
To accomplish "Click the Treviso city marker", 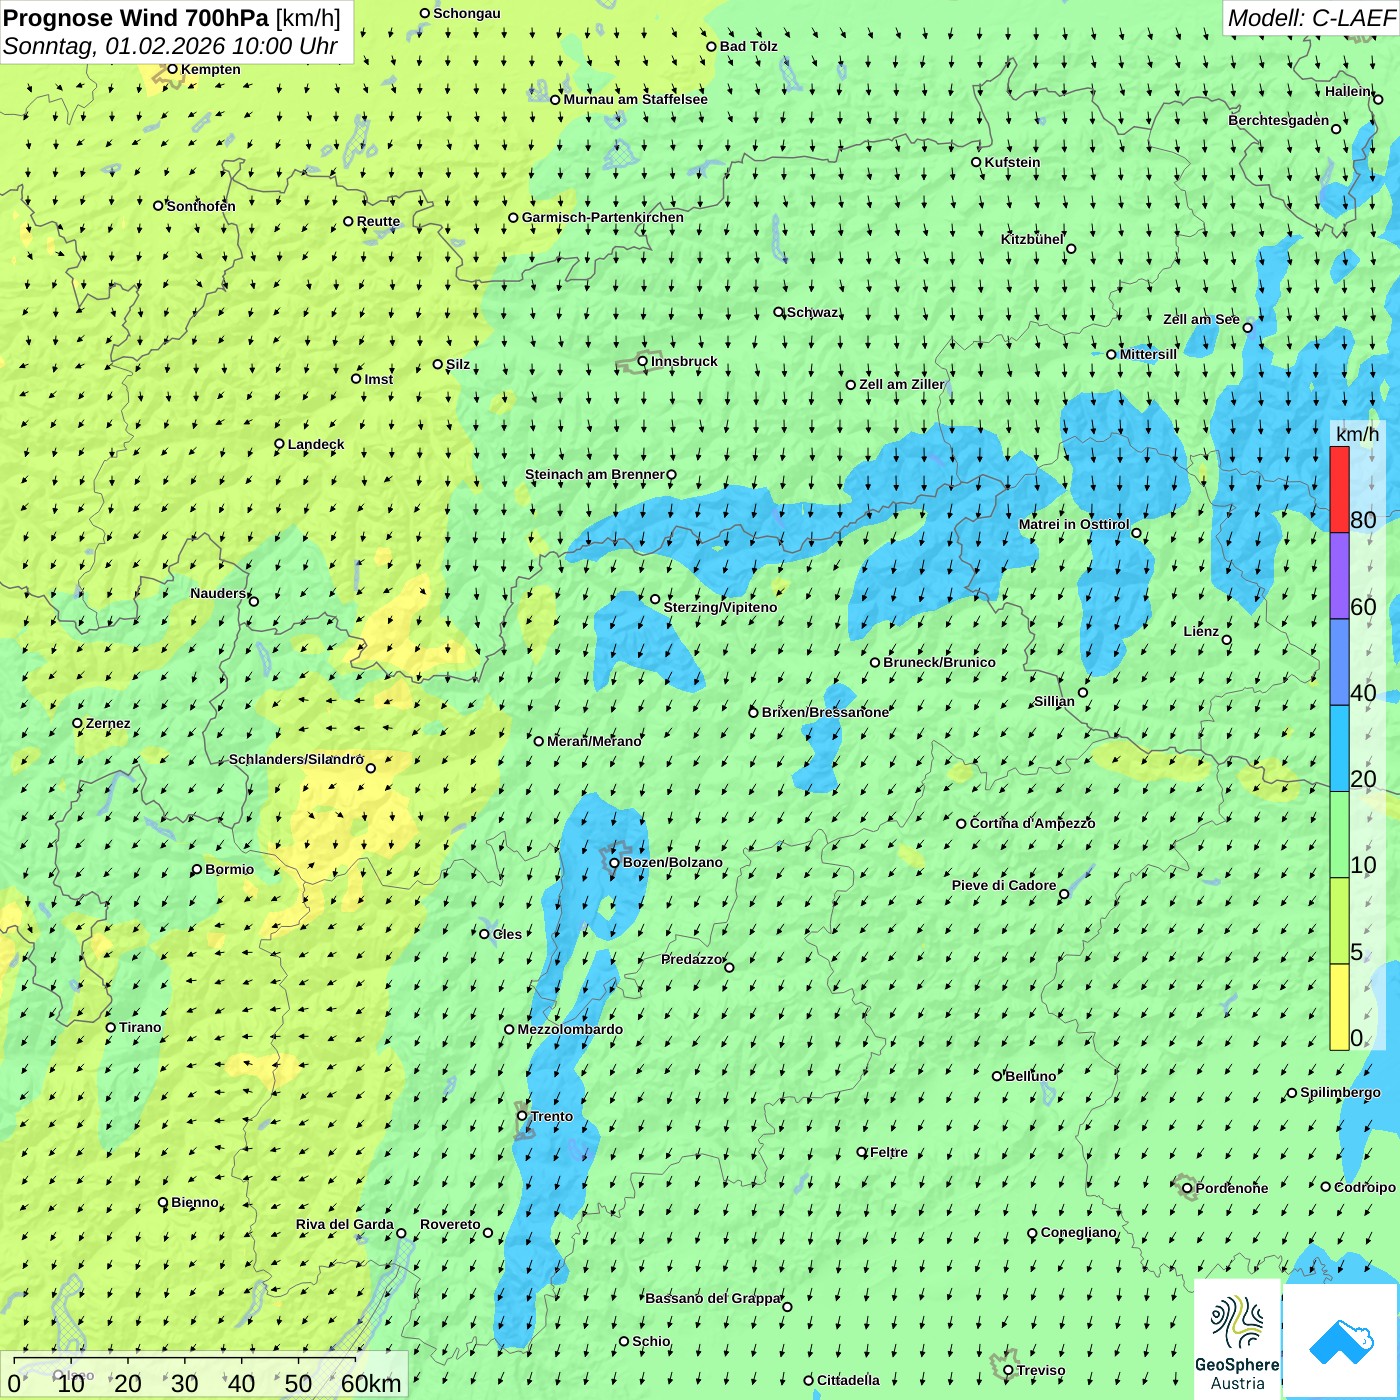I will 1008,1370.
